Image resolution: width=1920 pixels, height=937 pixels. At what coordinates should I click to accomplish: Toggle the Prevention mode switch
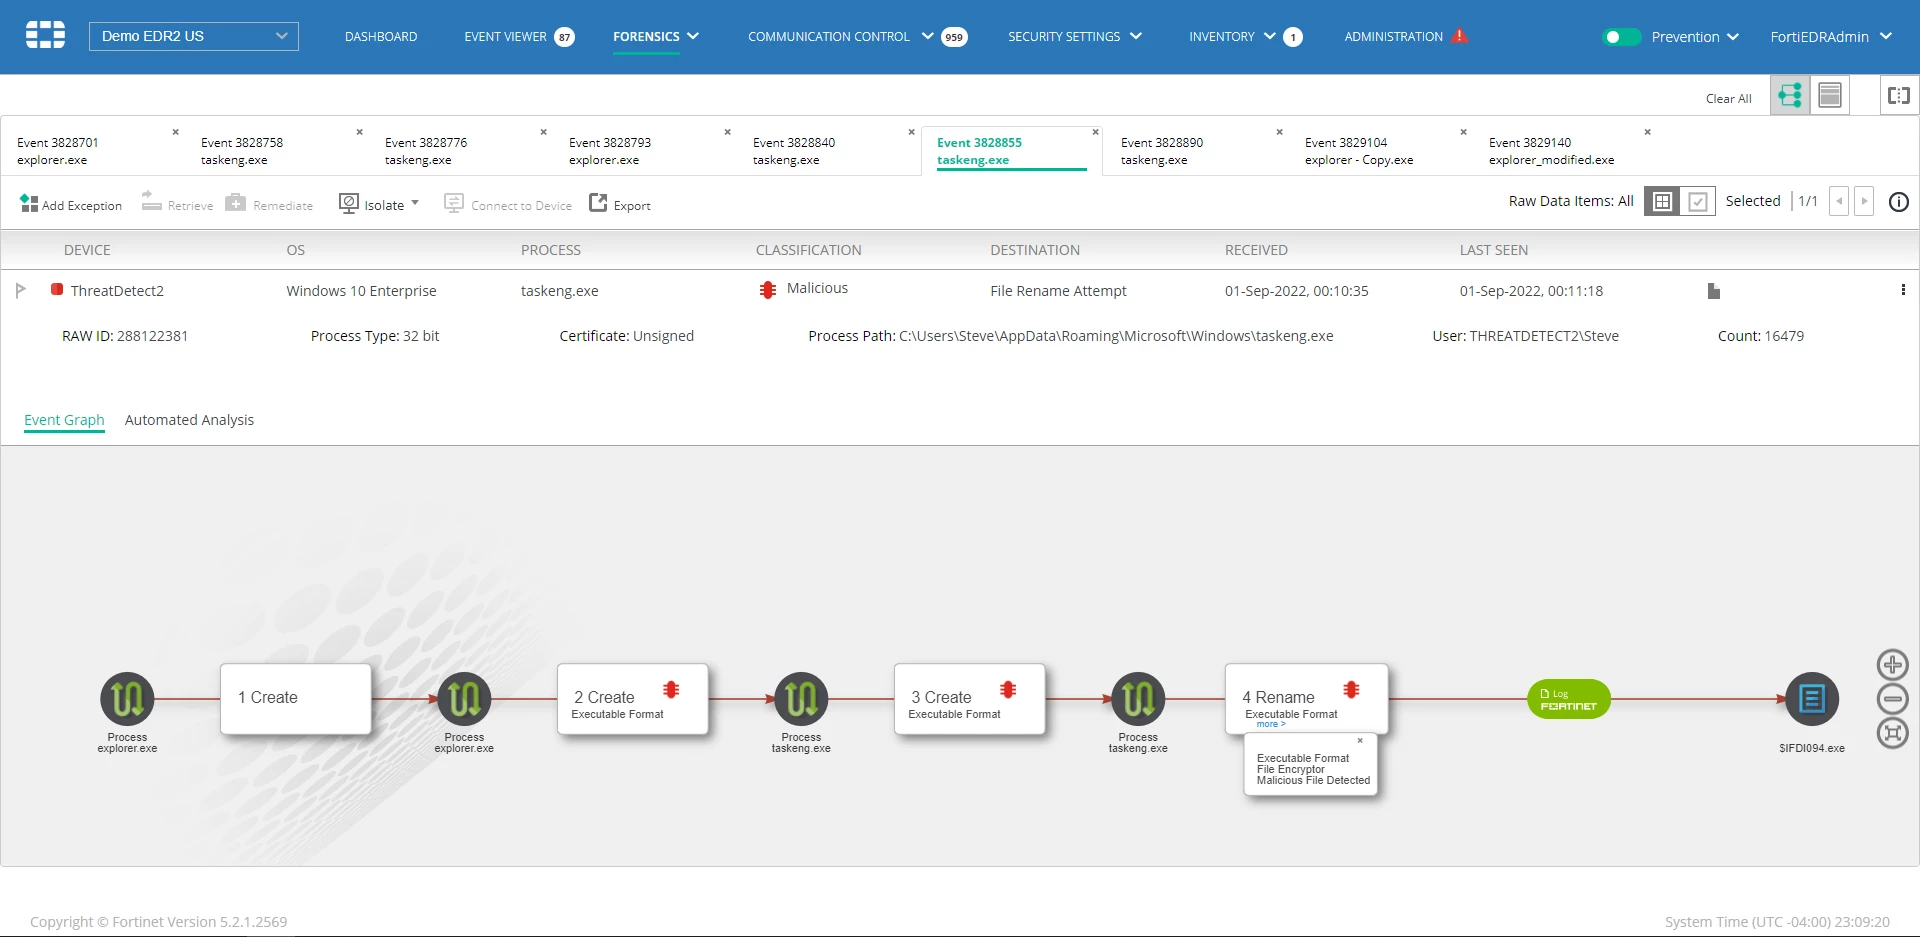(x=1621, y=37)
